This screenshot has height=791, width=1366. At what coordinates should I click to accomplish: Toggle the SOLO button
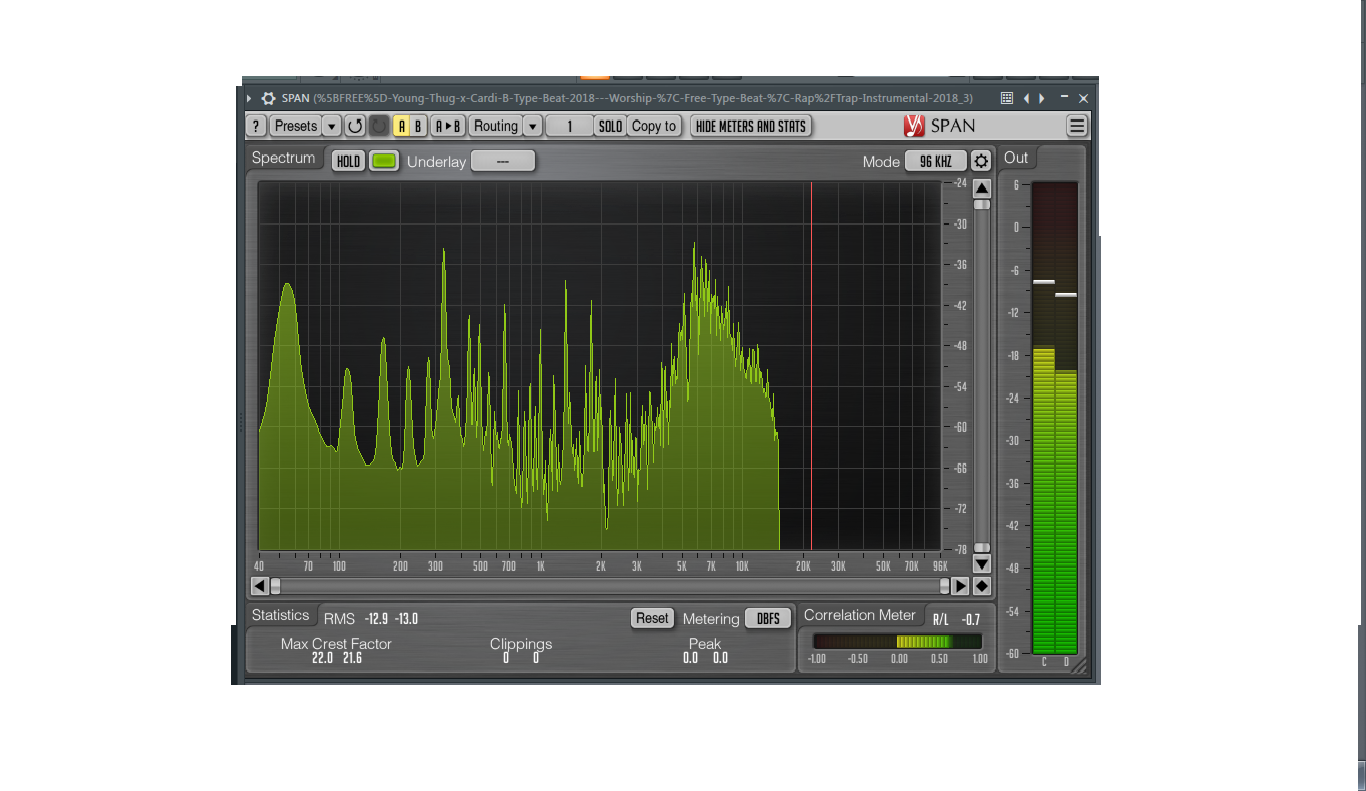click(x=610, y=126)
